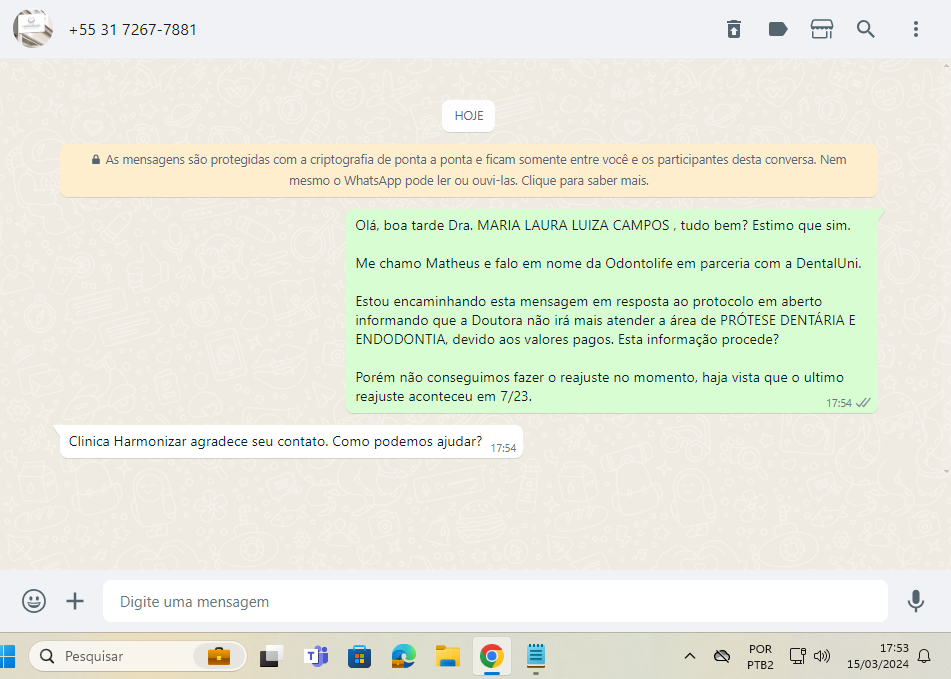
Task: Click the Google Chrome taskbar icon
Action: click(492, 656)
